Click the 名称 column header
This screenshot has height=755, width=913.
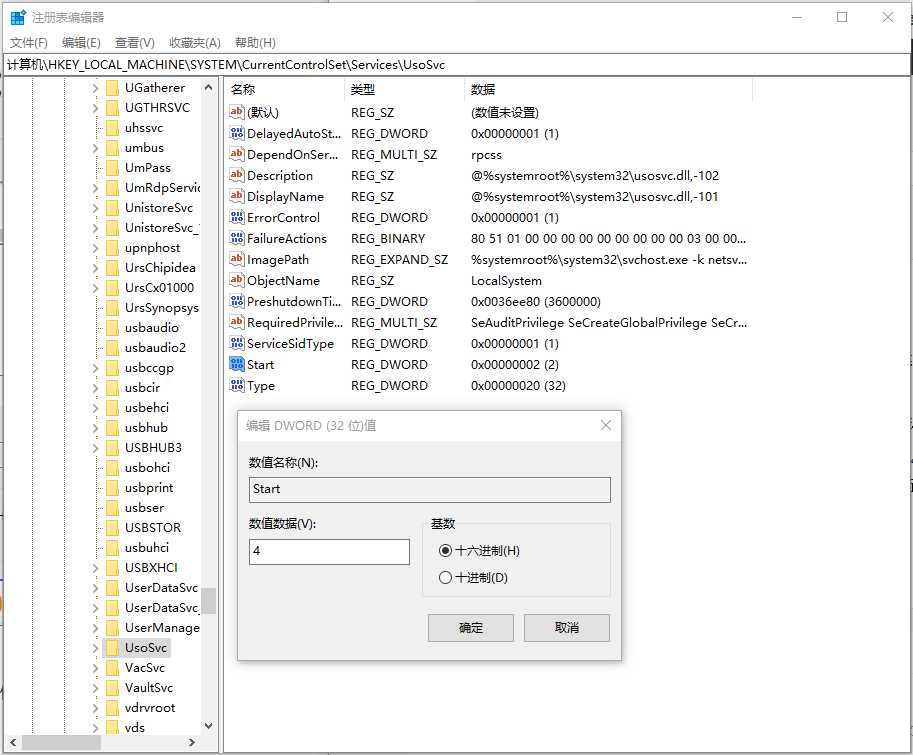click(285, 90)
